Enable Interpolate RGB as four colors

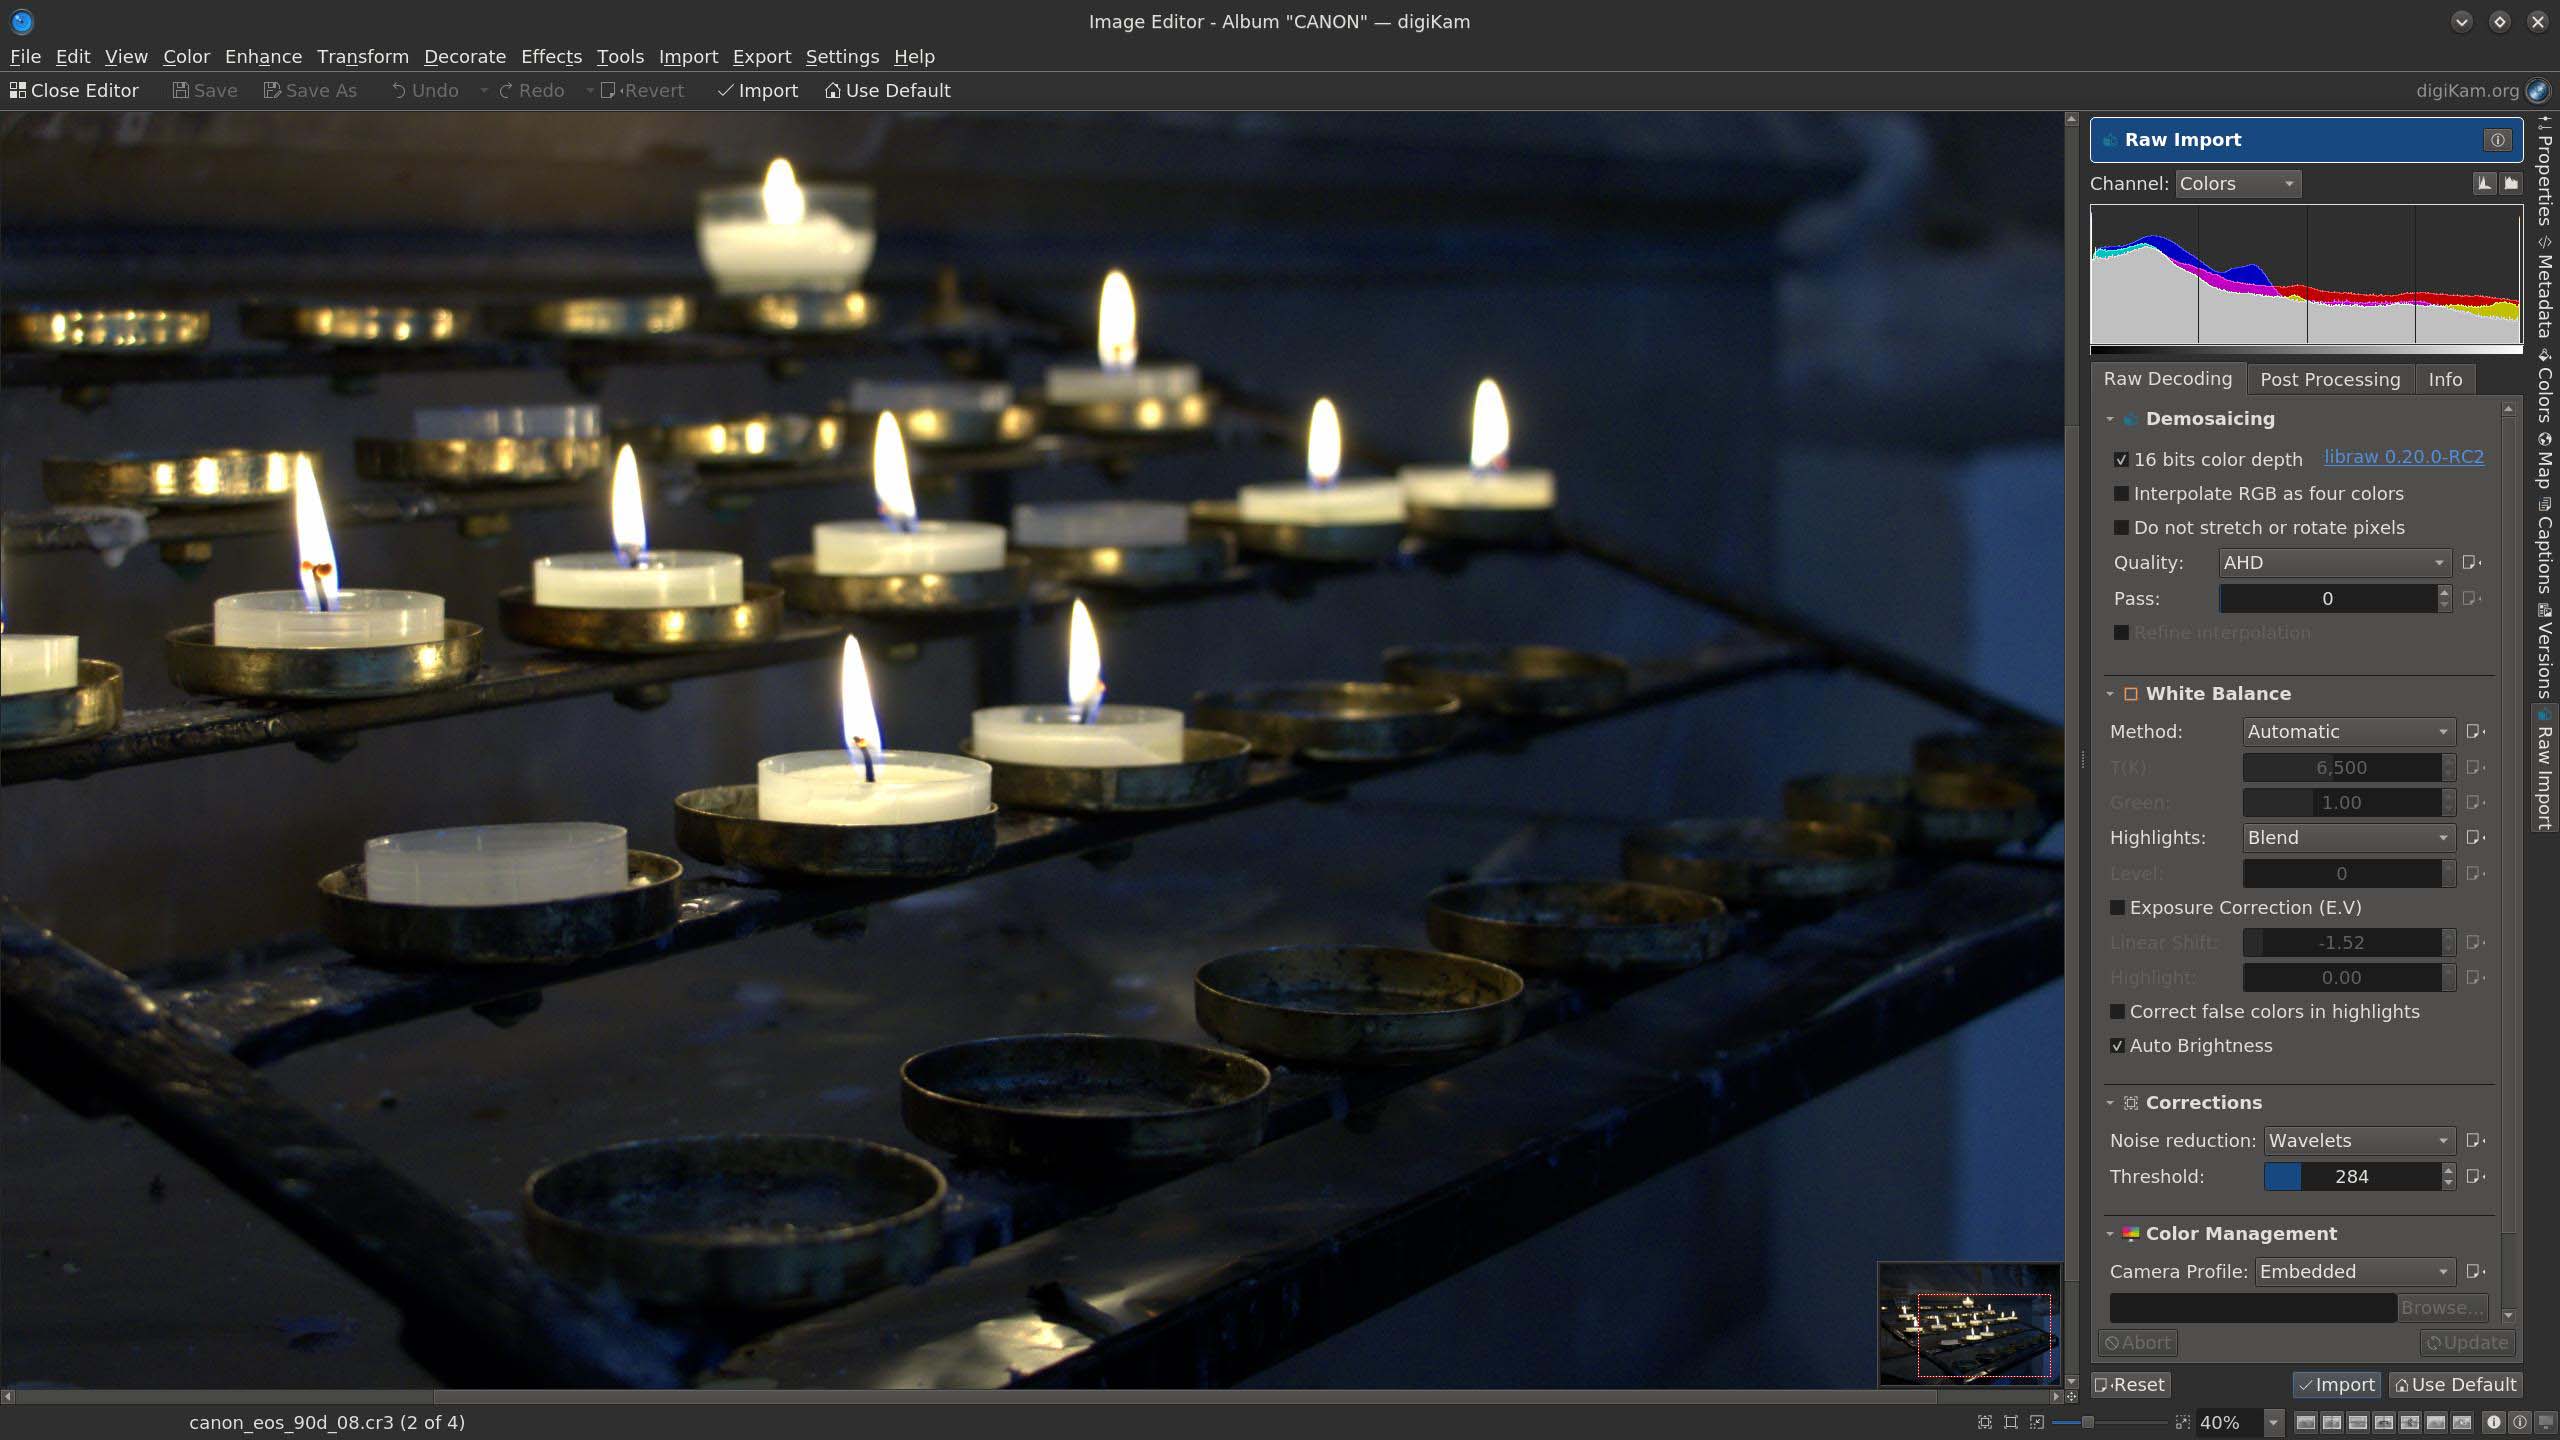tap(2121, 494)
